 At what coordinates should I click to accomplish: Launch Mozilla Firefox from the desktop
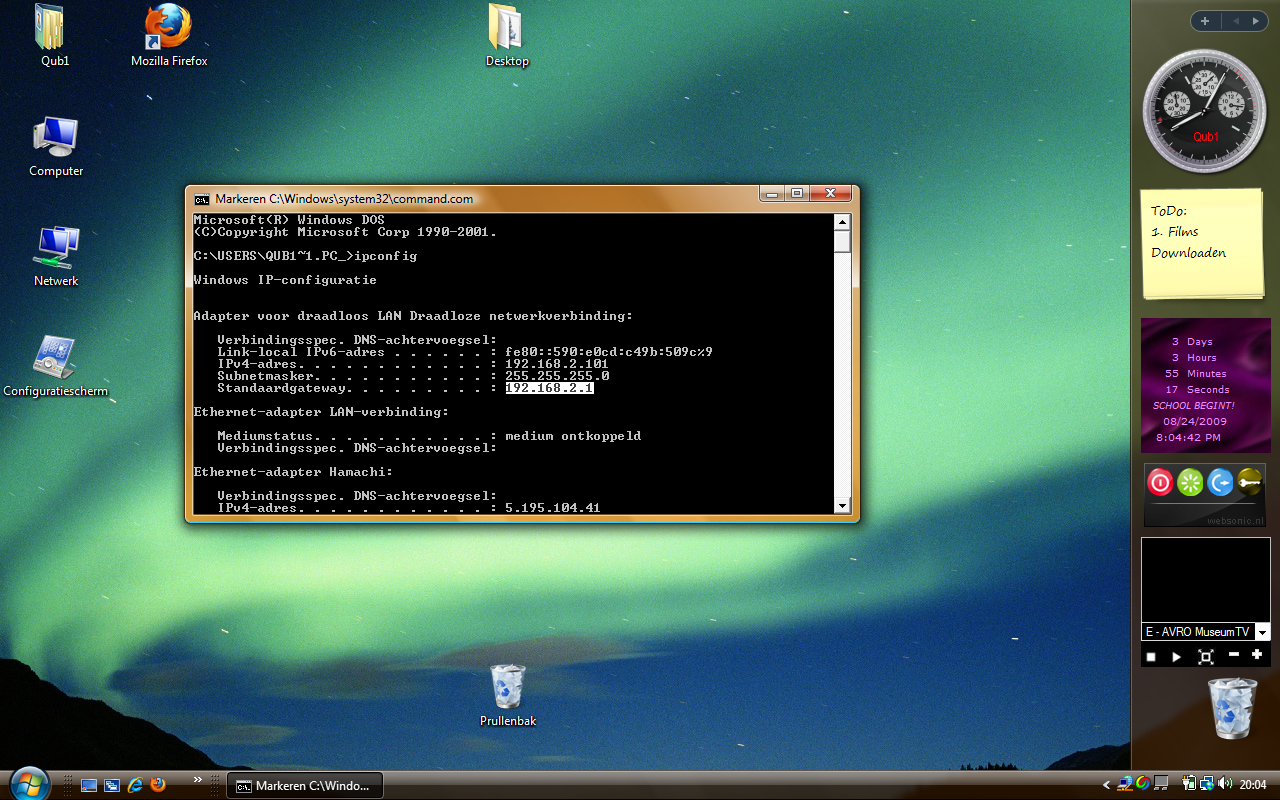click(x=169, y=36)
